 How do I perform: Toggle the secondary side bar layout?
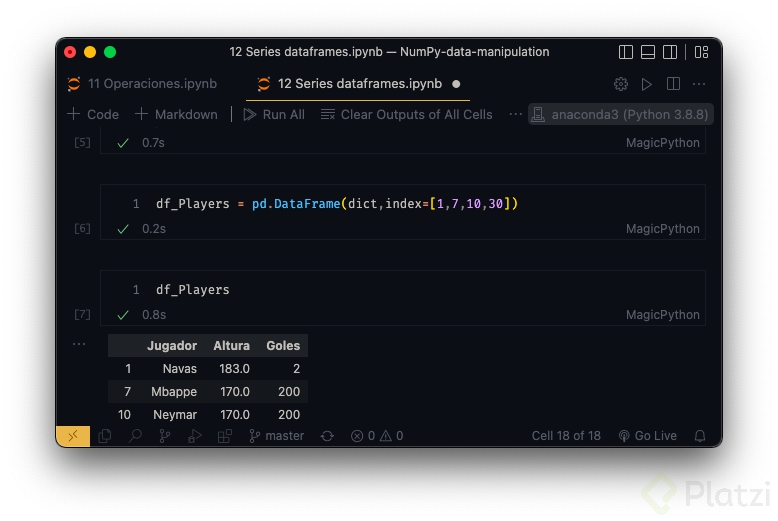pos(670,52)
